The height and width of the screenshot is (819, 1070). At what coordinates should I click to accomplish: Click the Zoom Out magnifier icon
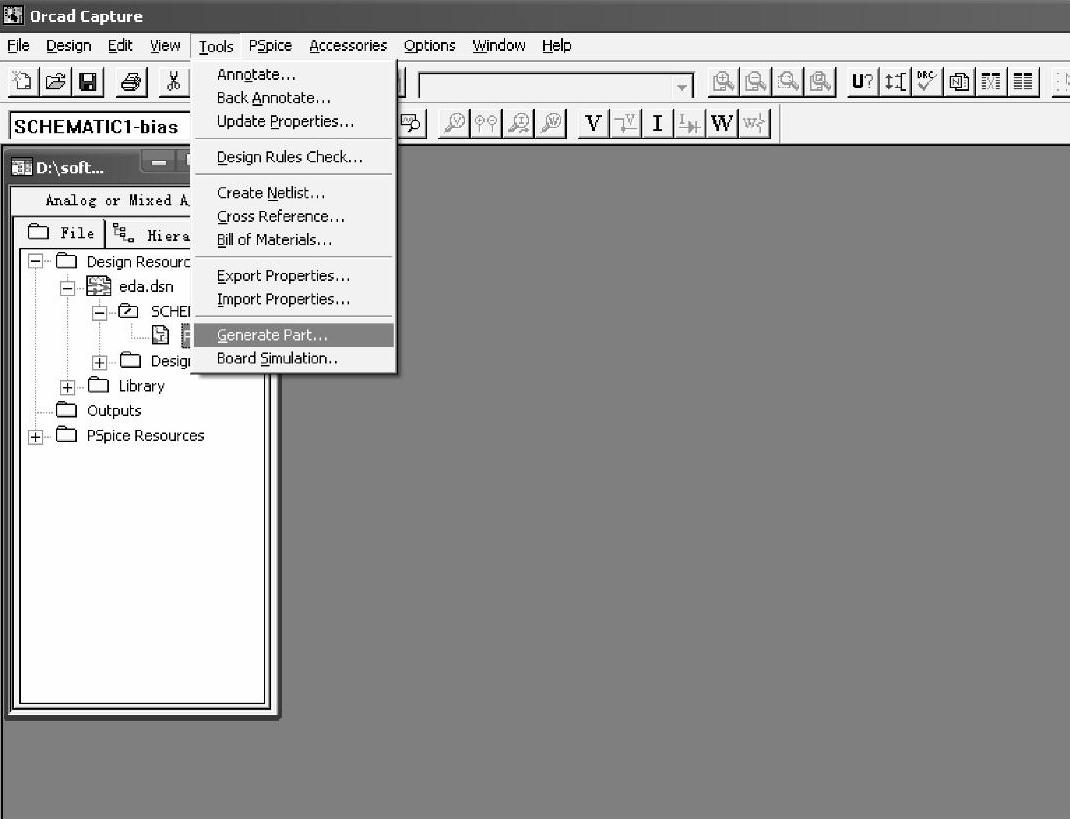755,82
